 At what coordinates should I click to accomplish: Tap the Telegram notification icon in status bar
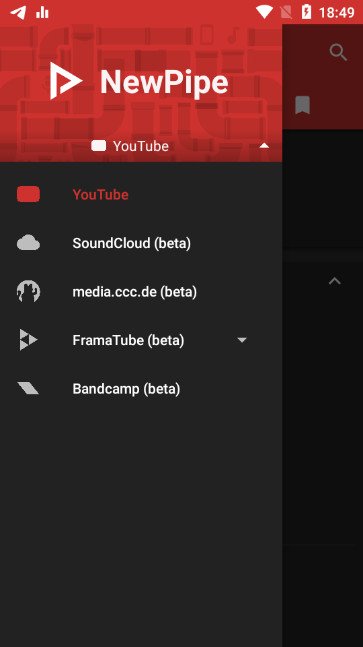[18, 12]
